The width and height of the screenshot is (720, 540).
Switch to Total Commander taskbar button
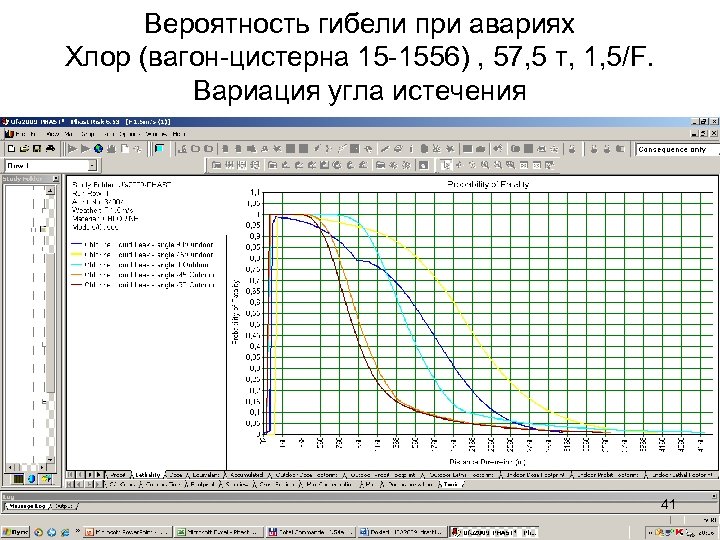click(x=311, y=532)
